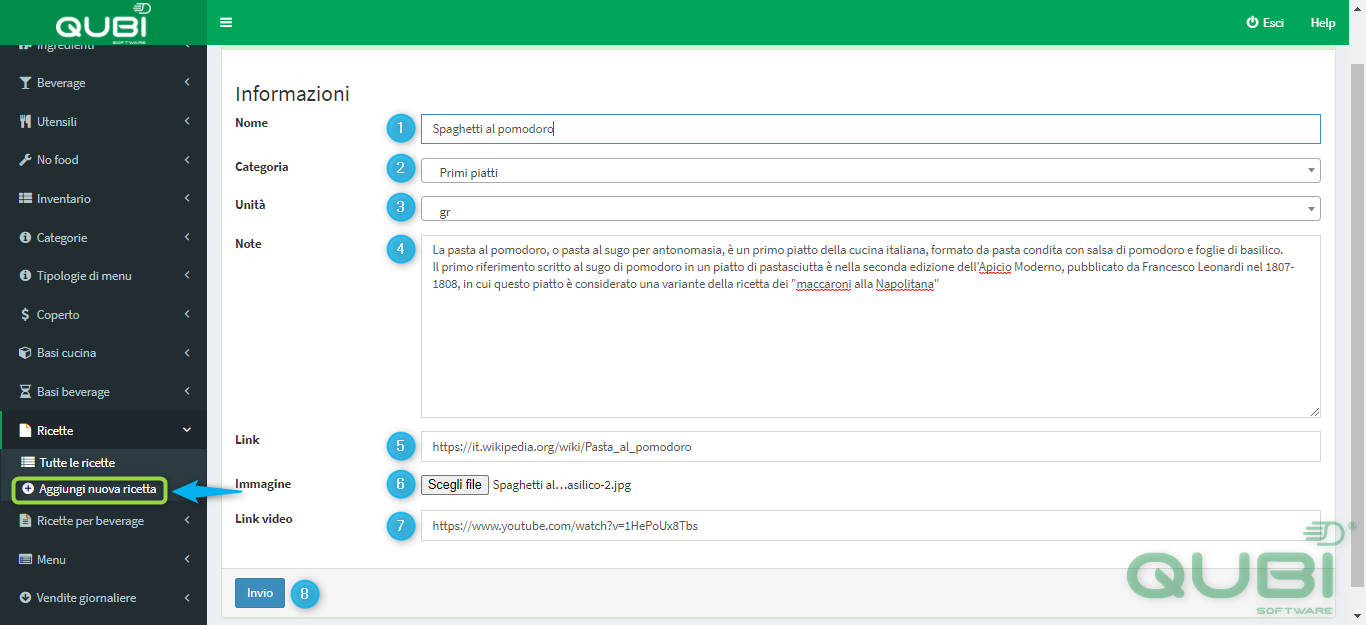
Task: Click the Ricette document icon
Action: coord(25,431)
